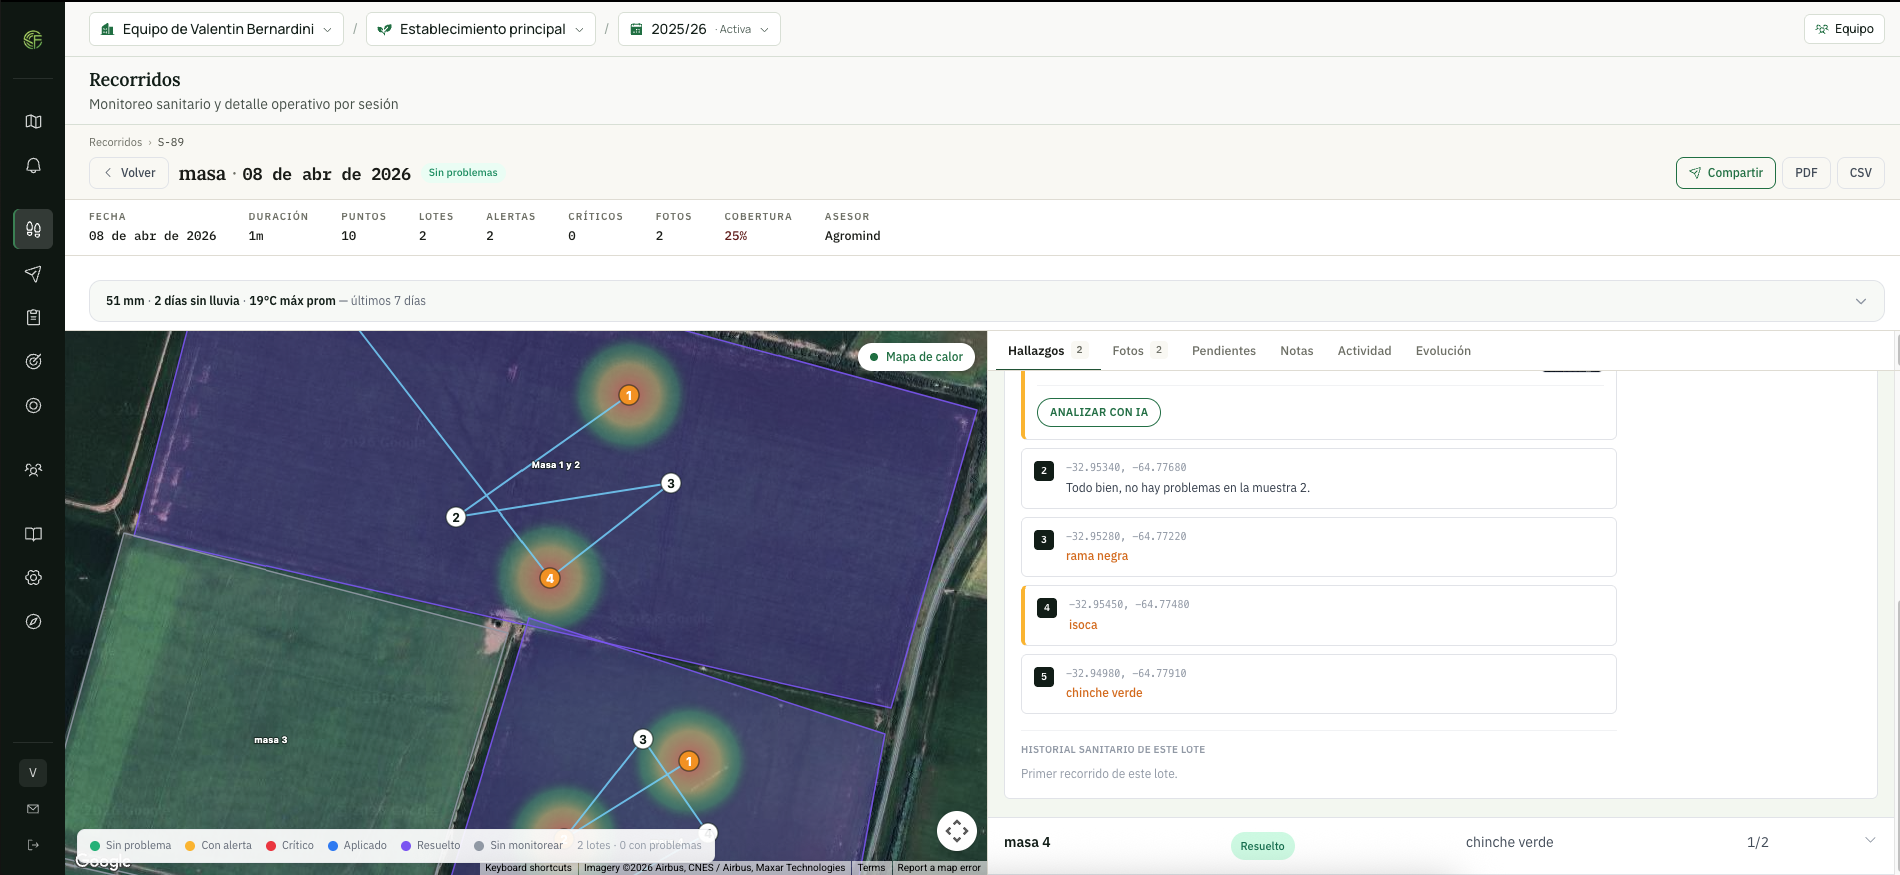Click the logout icon in sidebar

[x=33, y=845]
